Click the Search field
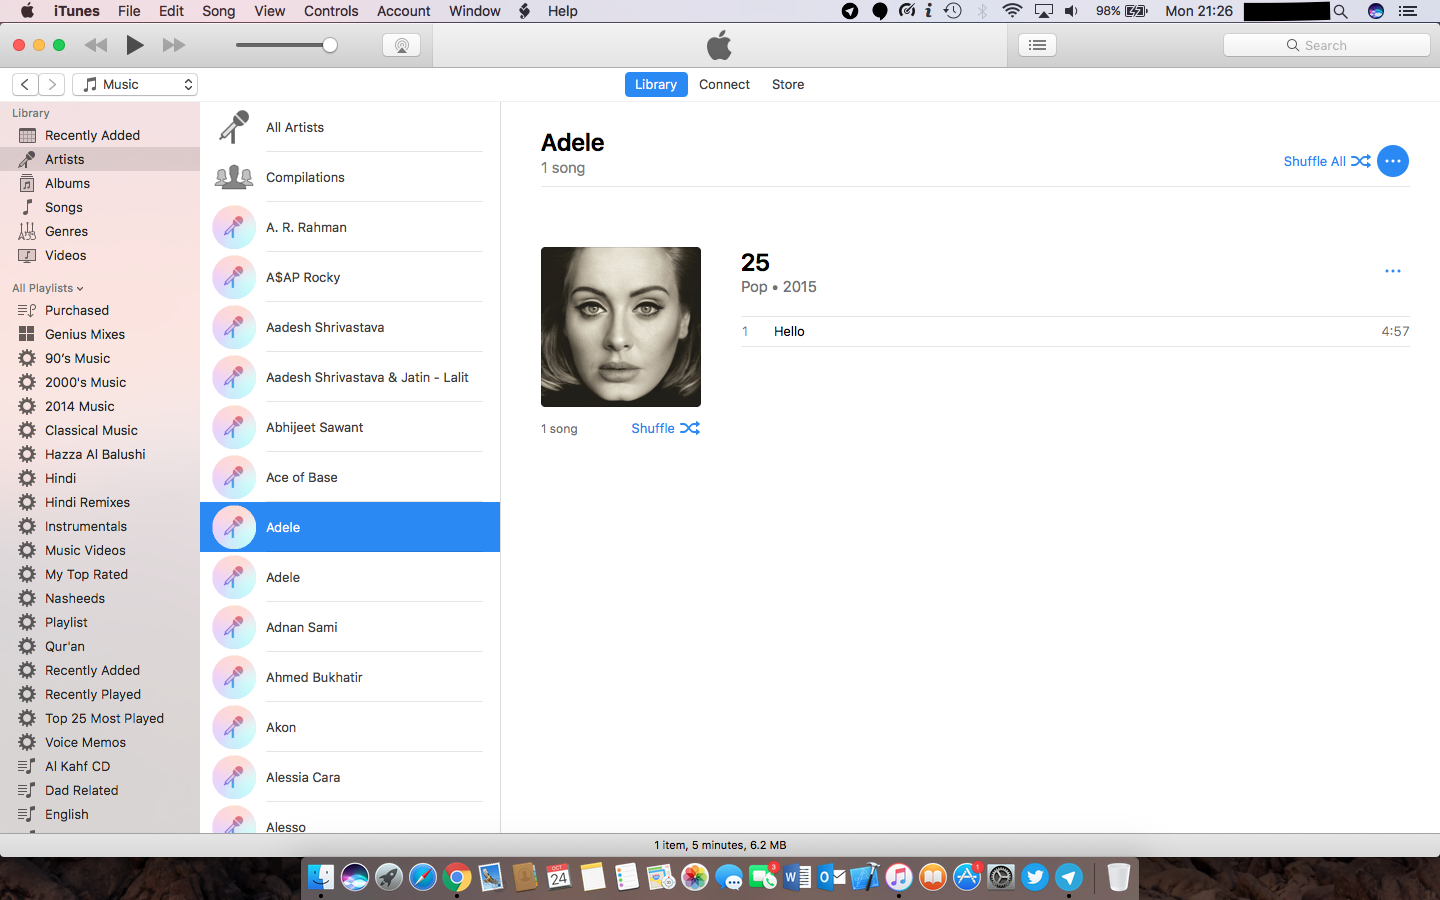This screenshot has width=1440, height=900. 1327,45
